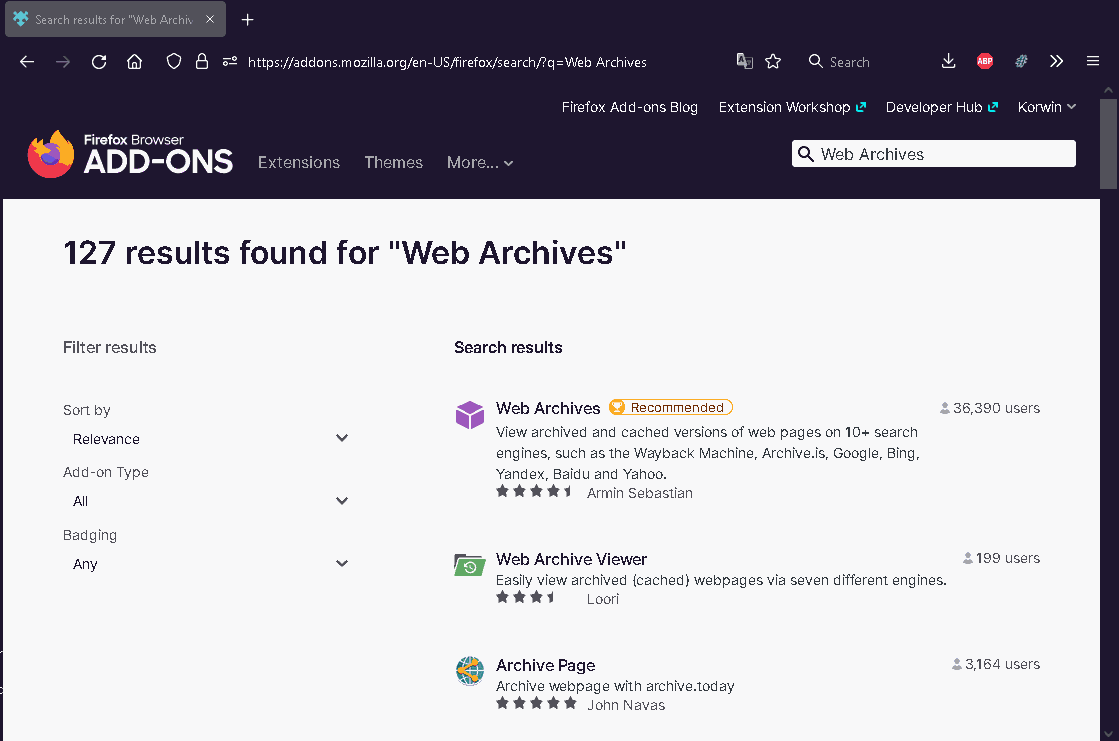Open the Badging Any dropdown

point(207,563)
